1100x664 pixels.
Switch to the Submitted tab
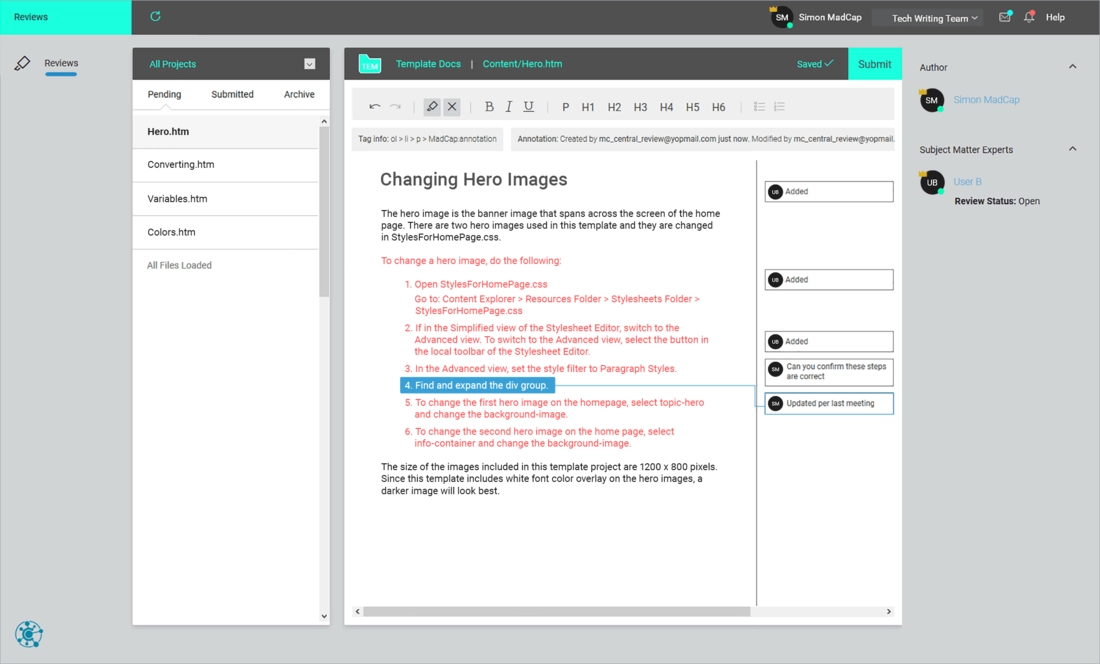point(232,94)
